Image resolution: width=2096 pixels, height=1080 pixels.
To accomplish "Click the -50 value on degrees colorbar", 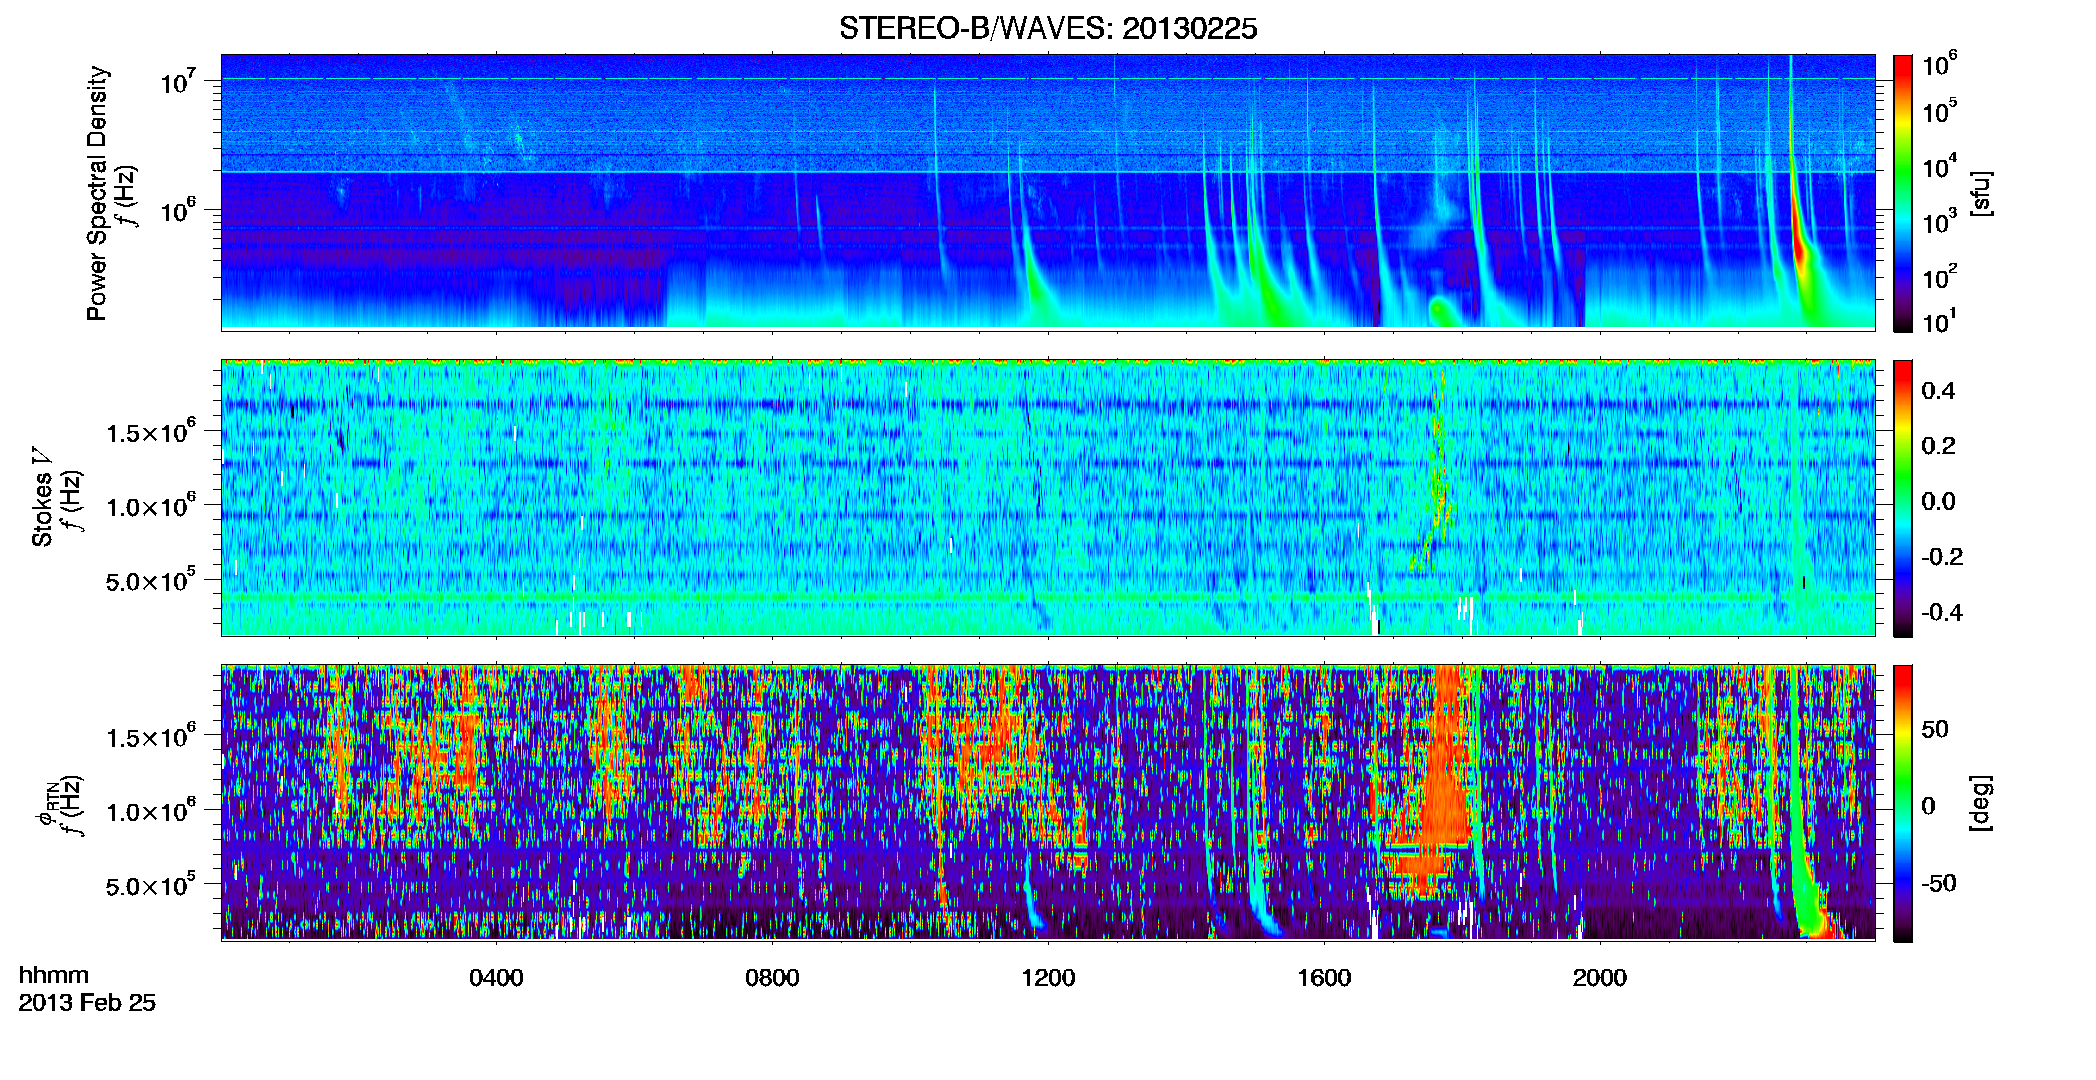I will (1938, 883).
